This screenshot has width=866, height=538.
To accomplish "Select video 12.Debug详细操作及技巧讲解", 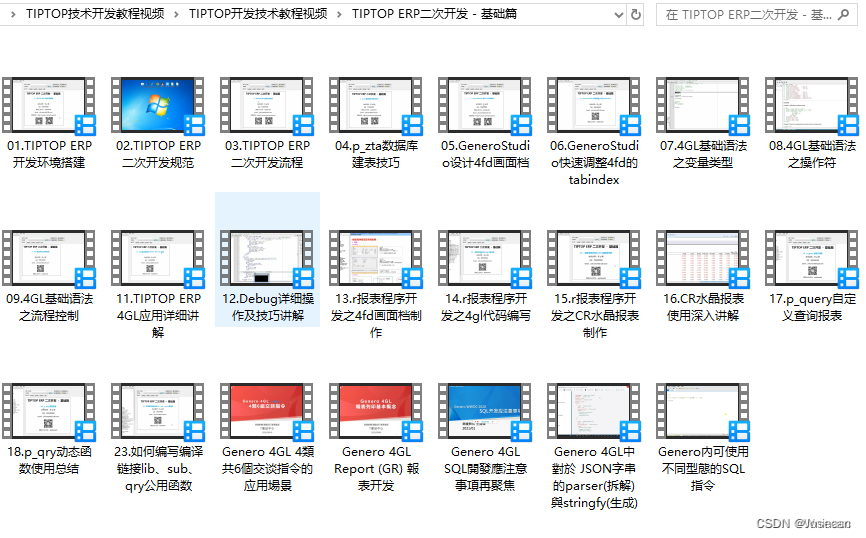I will tap(267, 259).
